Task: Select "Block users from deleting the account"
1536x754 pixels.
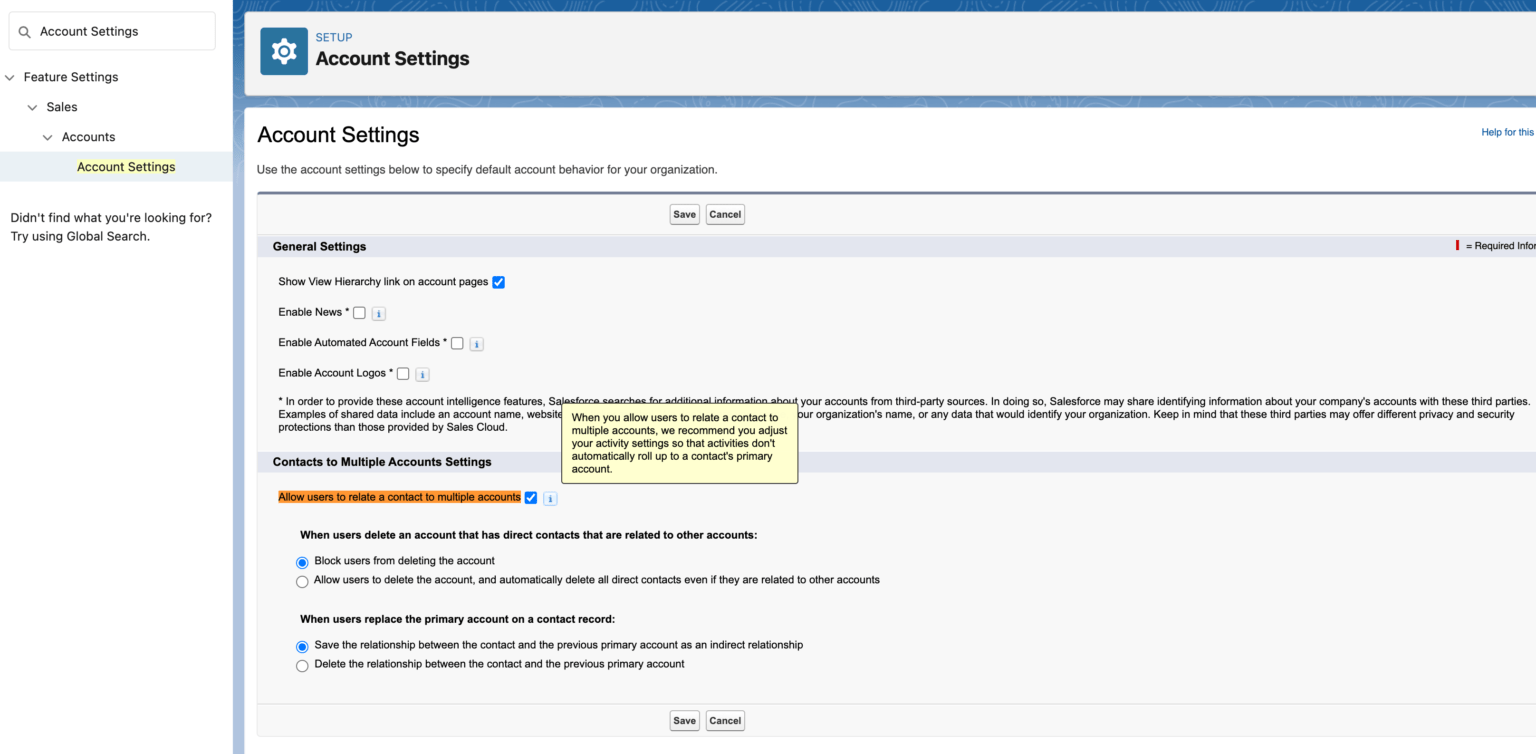Action: pos(302,562)
